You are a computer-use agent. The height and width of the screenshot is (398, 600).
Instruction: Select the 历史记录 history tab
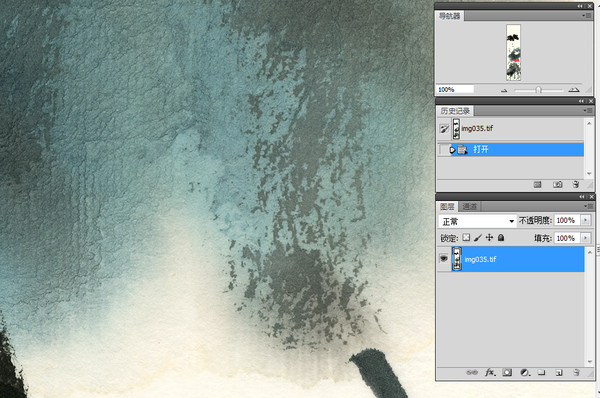[455, 111]
